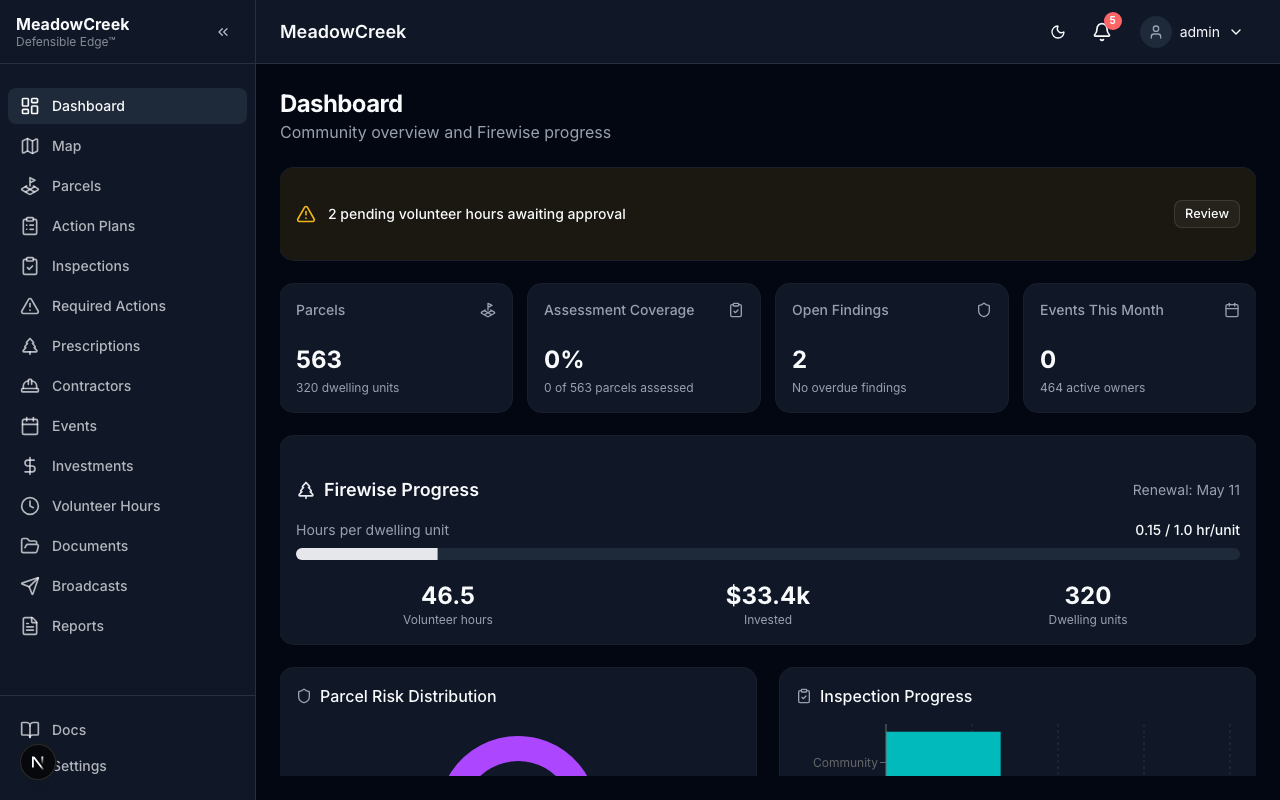
Task: Click the hours per dwelling unit progress bar
Action: [x=768, y=554]
